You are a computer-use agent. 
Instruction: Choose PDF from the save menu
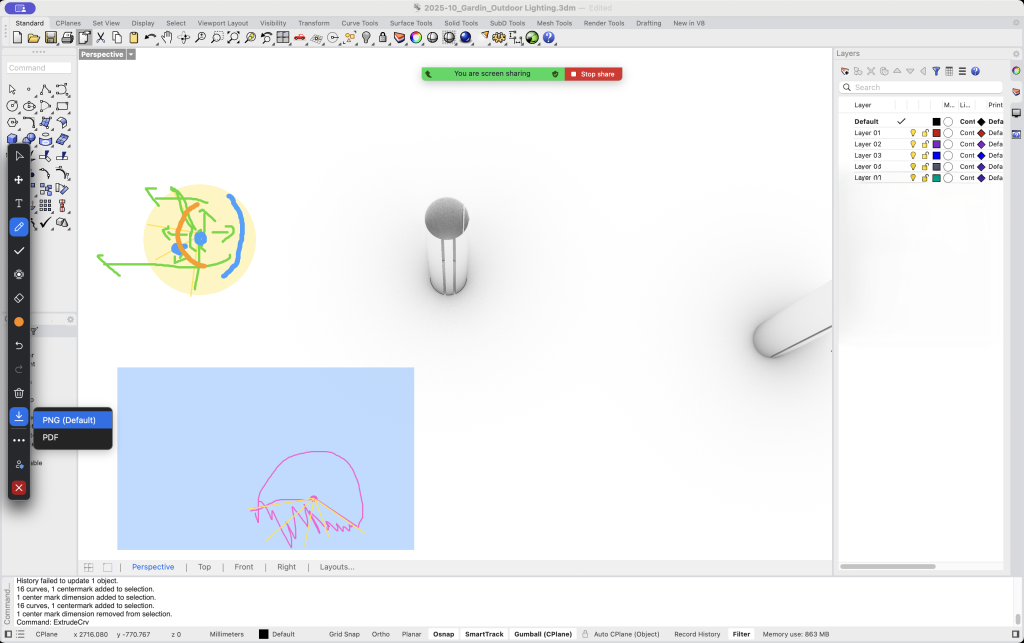point(50,437)
